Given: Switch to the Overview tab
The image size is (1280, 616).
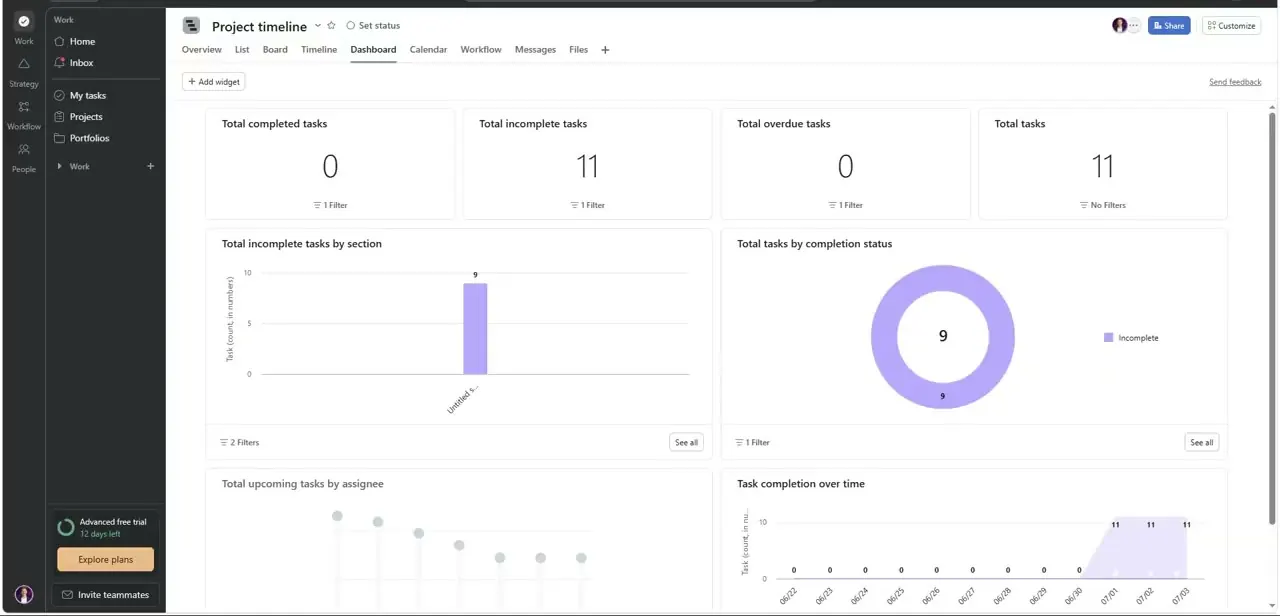Looking at the screenshot, I should pyautogui.click(x=202, y=50).
